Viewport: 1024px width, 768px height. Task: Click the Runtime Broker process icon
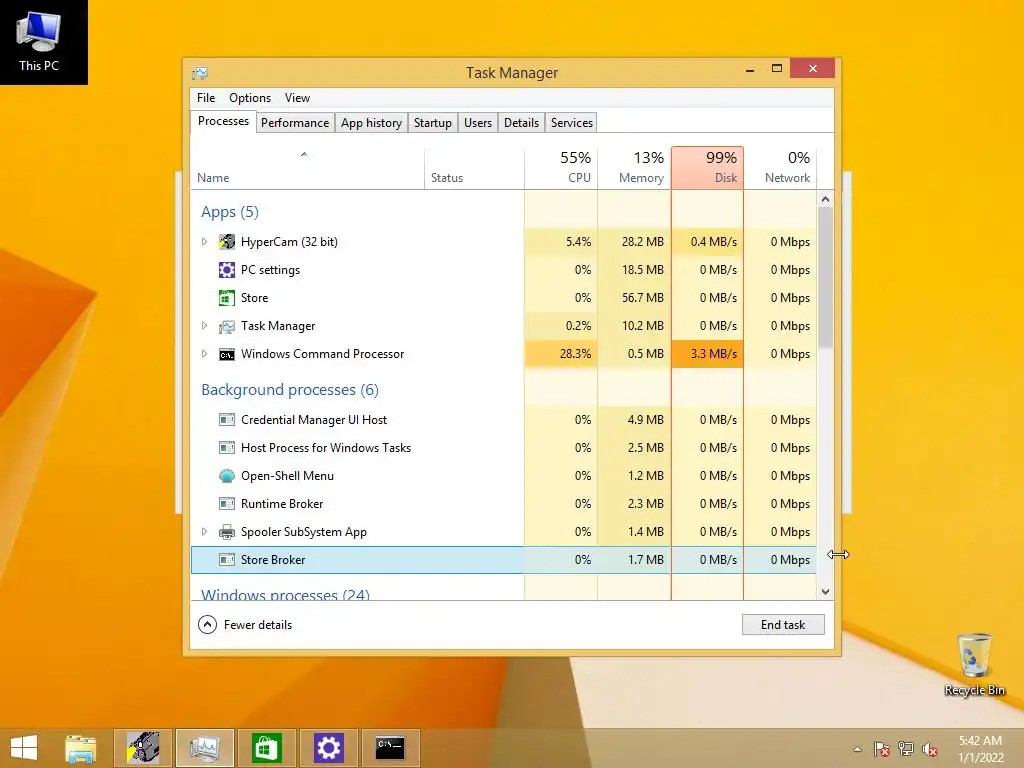(227, 504)
